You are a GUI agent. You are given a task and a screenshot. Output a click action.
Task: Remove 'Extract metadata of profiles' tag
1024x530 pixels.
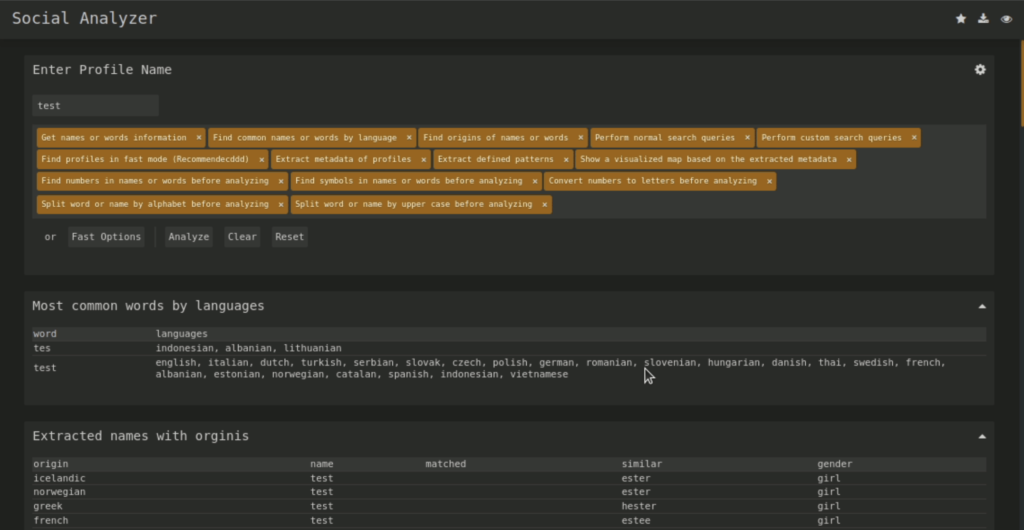tap(423, 160)
